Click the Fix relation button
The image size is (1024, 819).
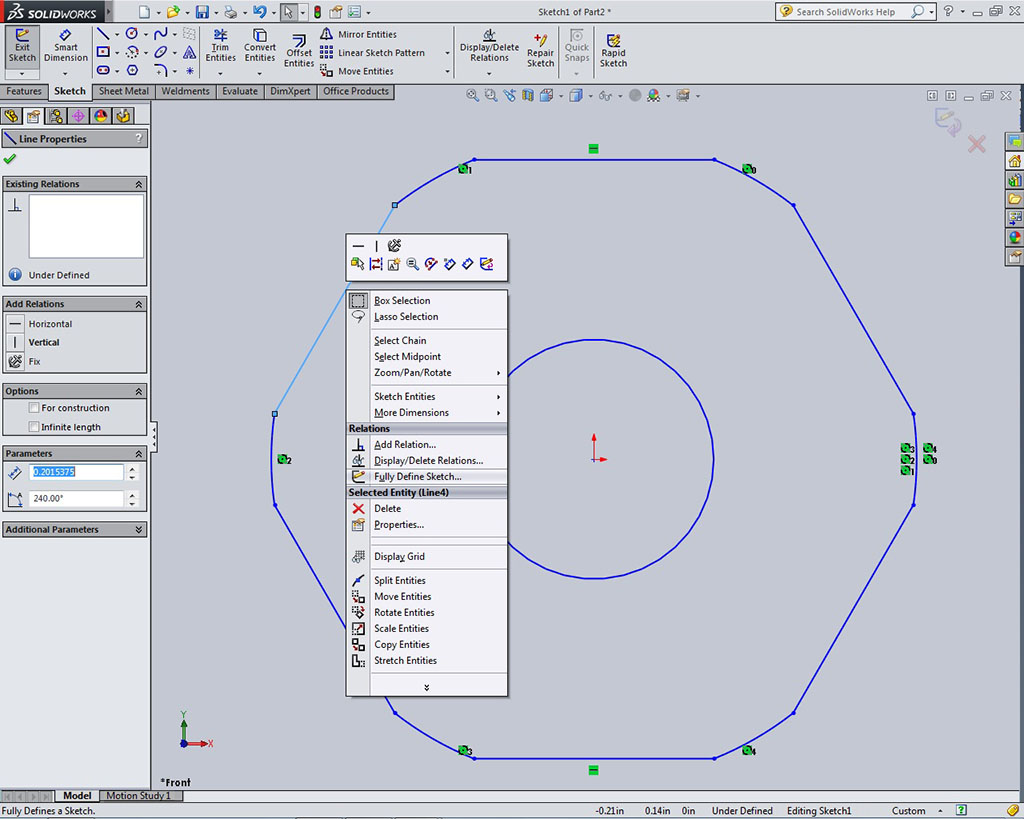[35, 361]
